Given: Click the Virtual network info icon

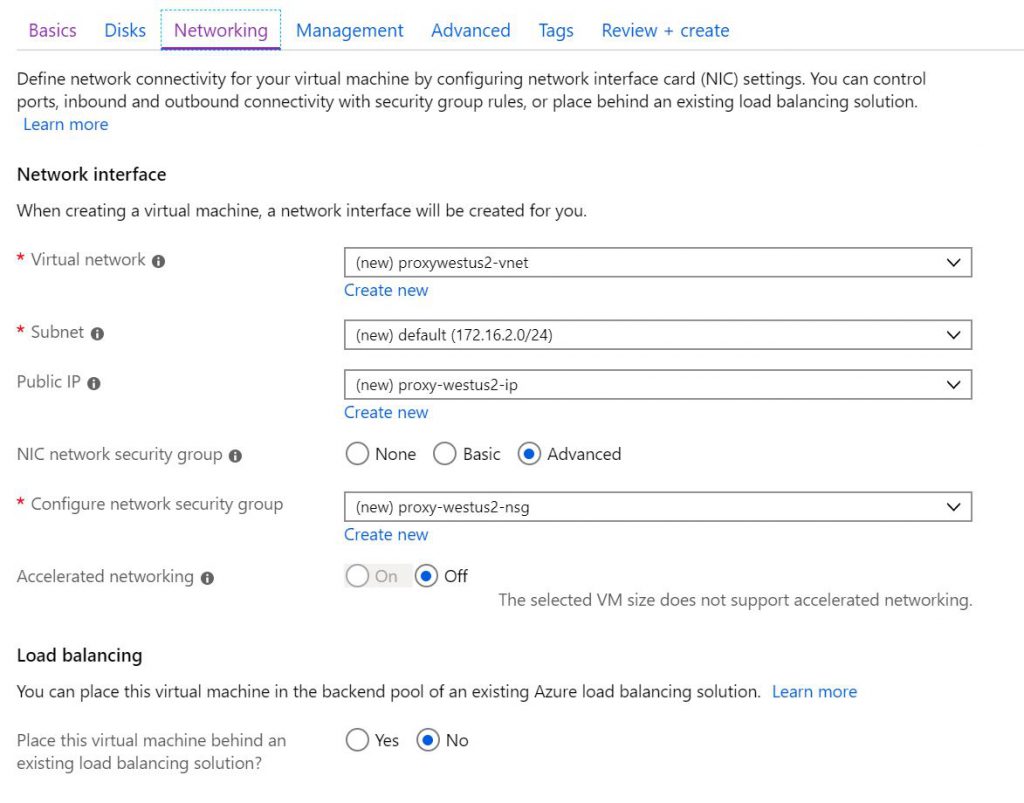Looking at the screenshot, I should (158, 261).
